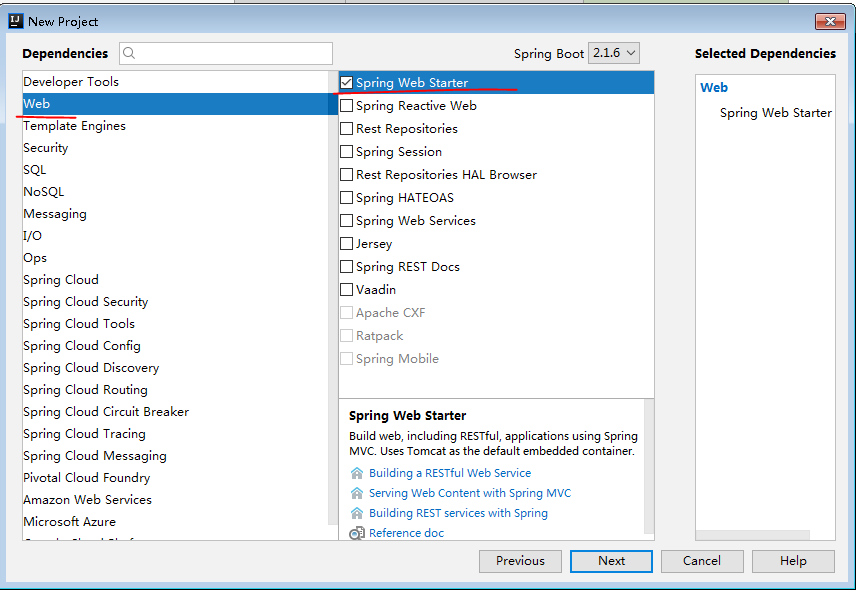Screen dimensions: 856x590
Task: Select the Spring Cloud Config category
Action: [x=82, y=346]
